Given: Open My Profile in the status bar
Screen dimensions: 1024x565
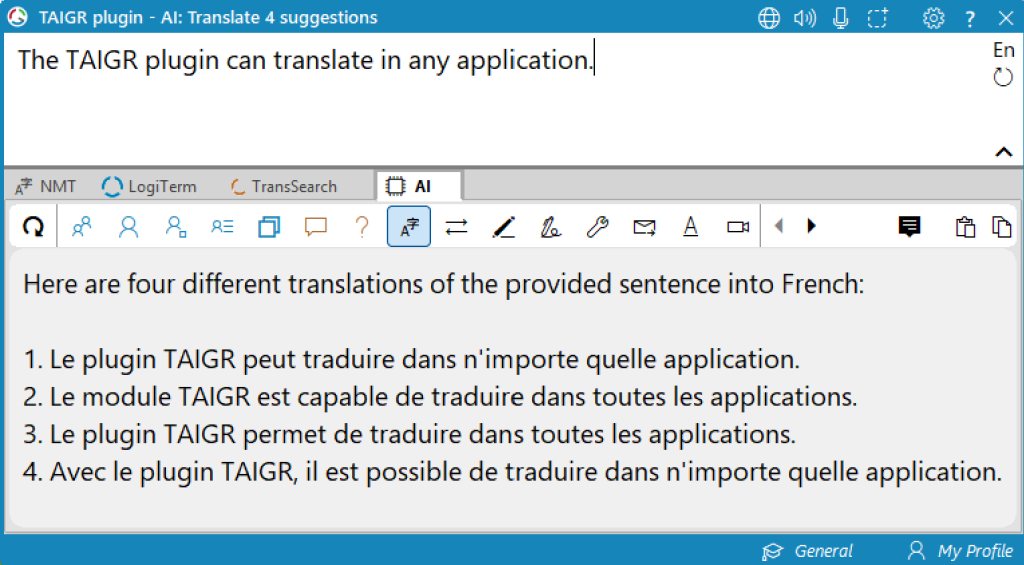Looking at the screenshot, I should pyautogui.click(x=960, y=551).
